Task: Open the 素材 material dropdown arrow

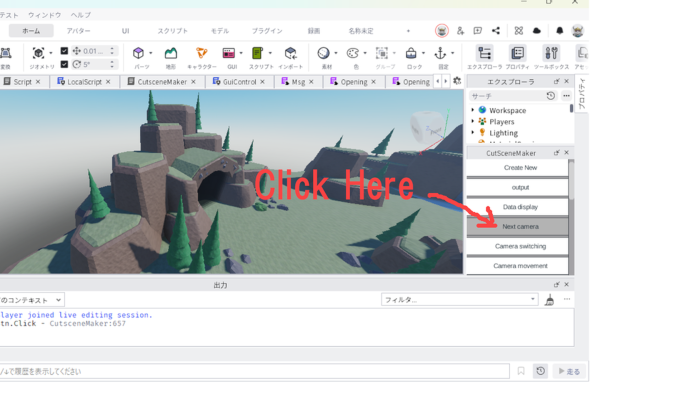Action: point(336,53)
